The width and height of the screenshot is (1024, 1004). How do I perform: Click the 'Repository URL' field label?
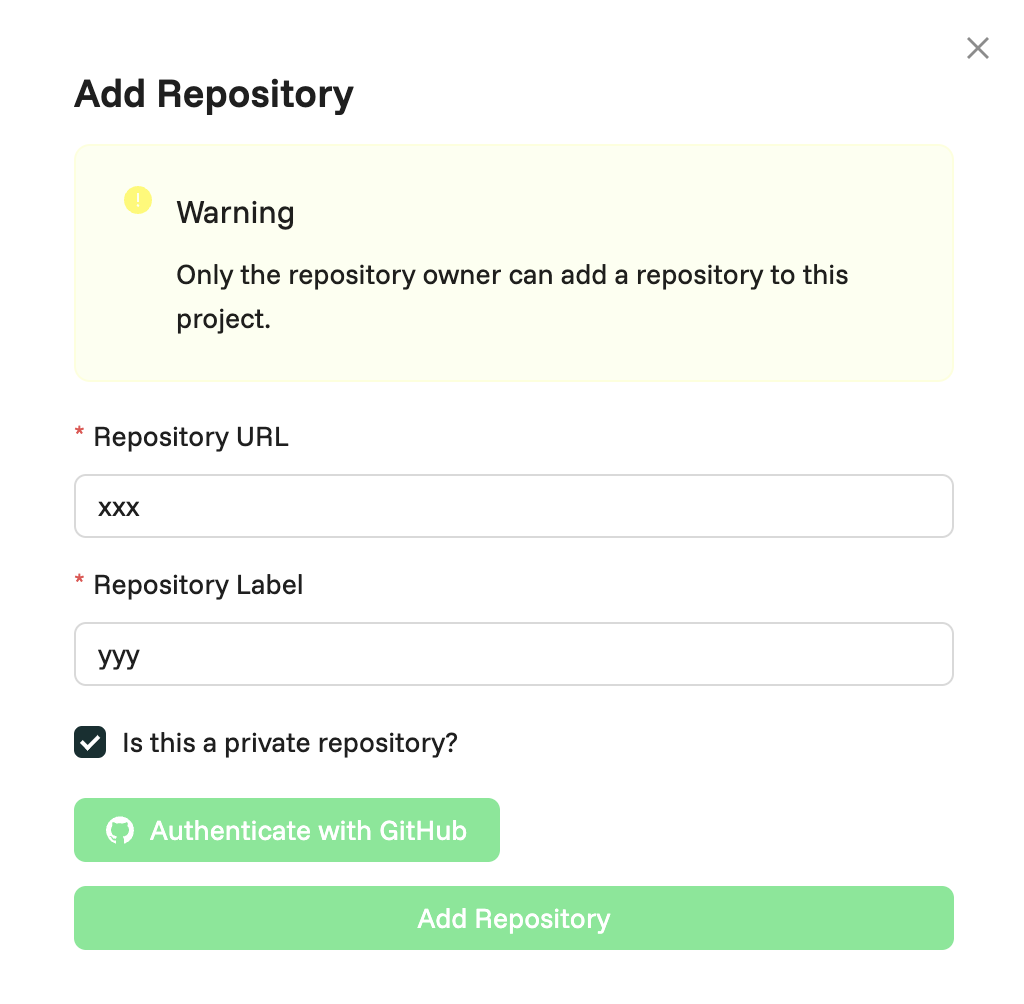click(x=190, y=437)
